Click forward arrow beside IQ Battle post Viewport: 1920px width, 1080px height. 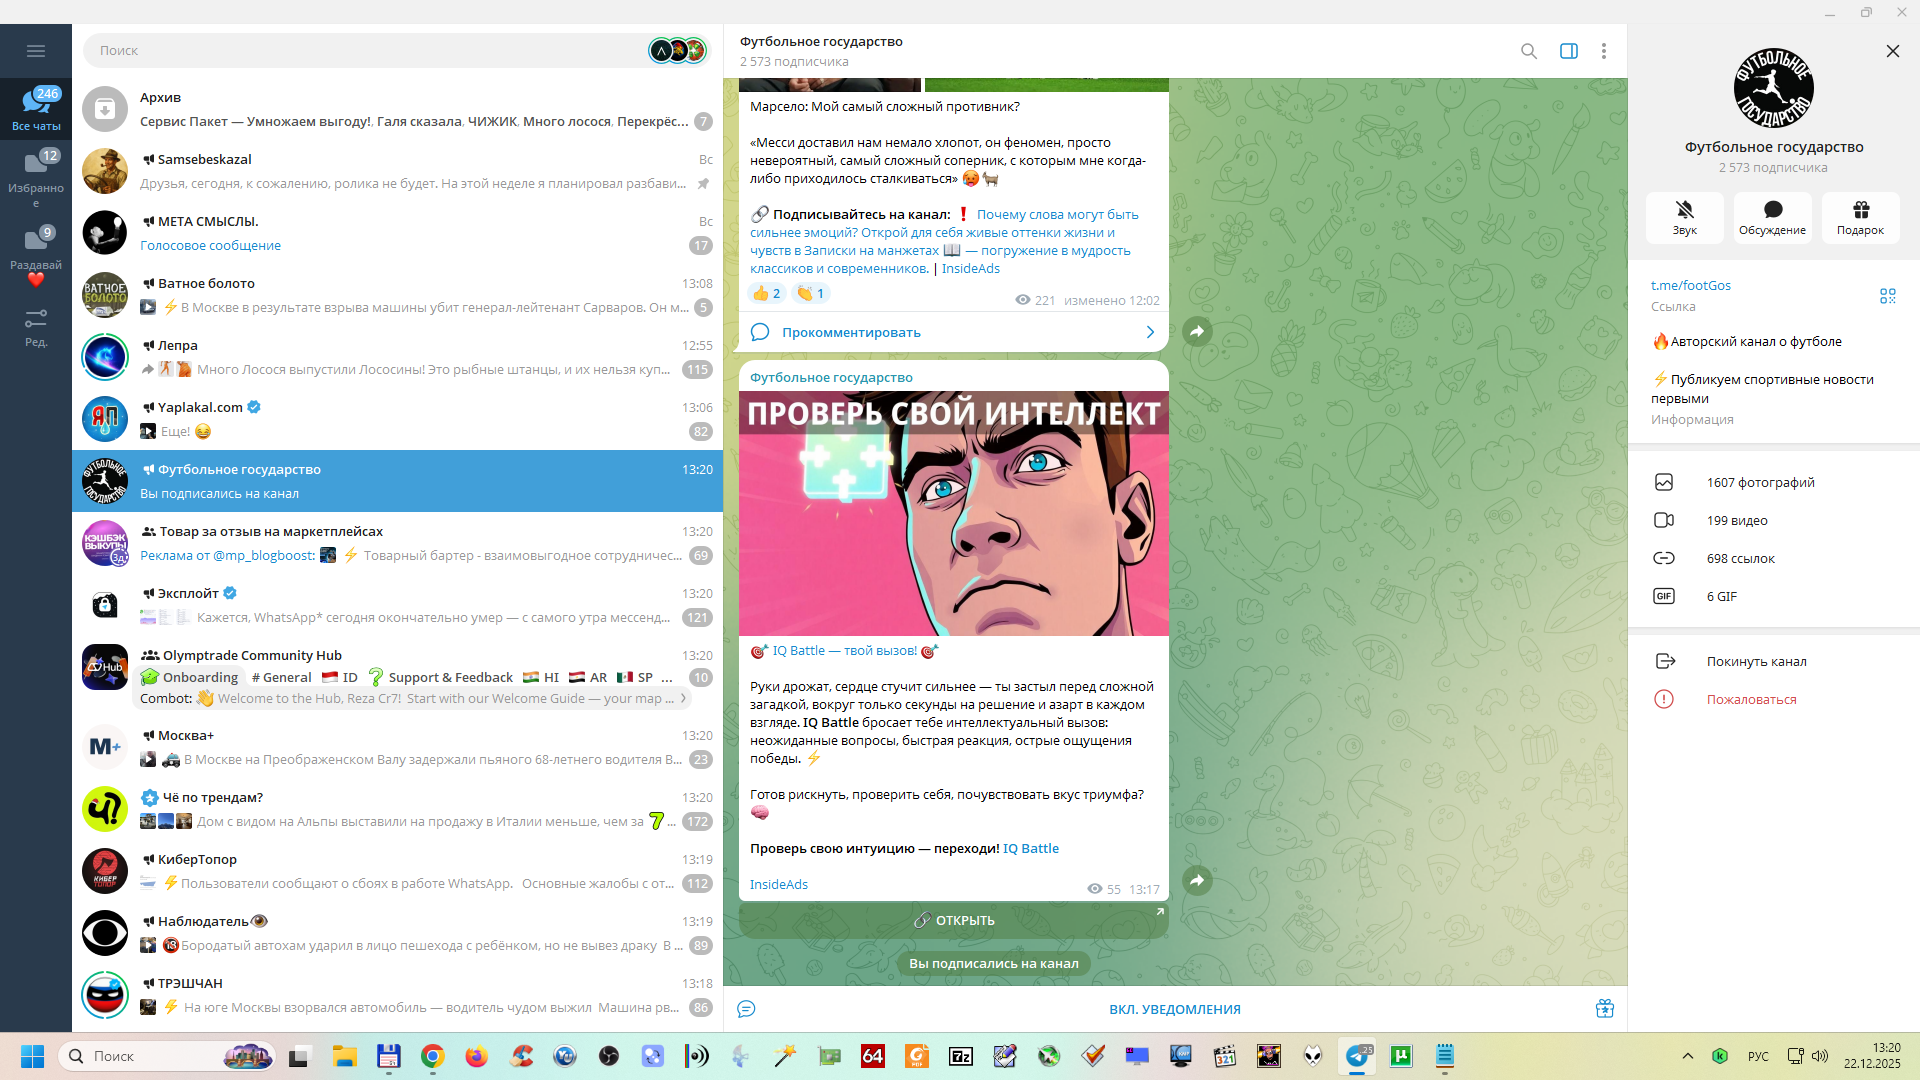click(1197, 880)
